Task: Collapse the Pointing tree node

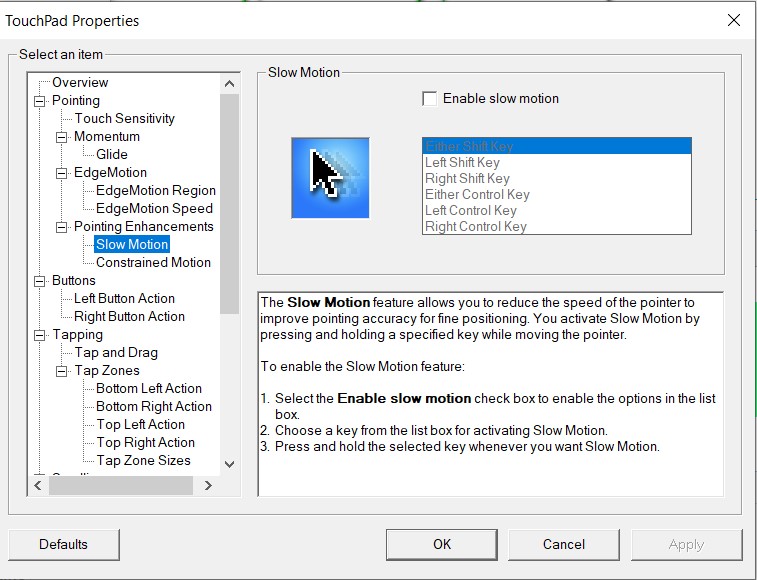Action: [40, 101]
